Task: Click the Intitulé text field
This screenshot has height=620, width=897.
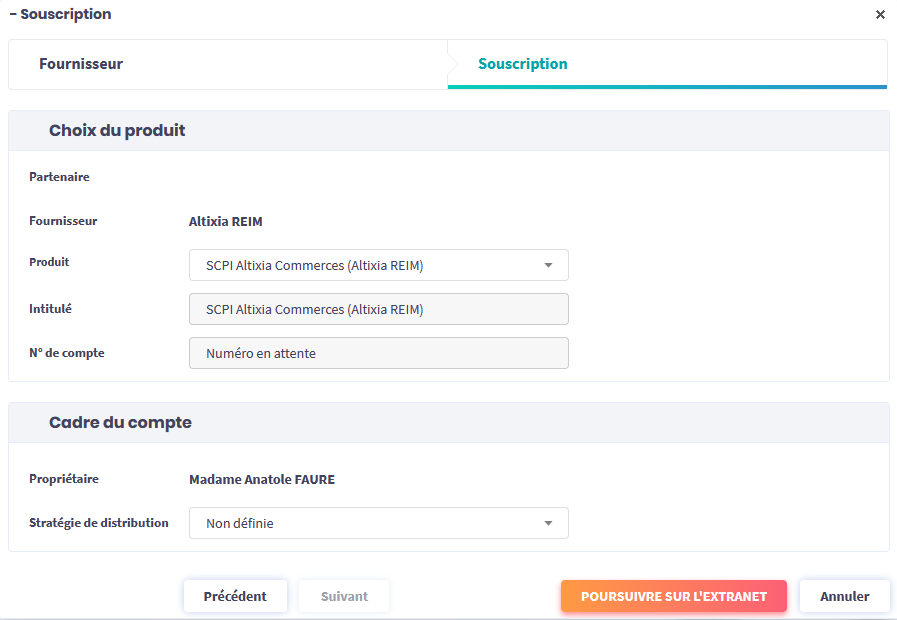Action: (378, 310)
